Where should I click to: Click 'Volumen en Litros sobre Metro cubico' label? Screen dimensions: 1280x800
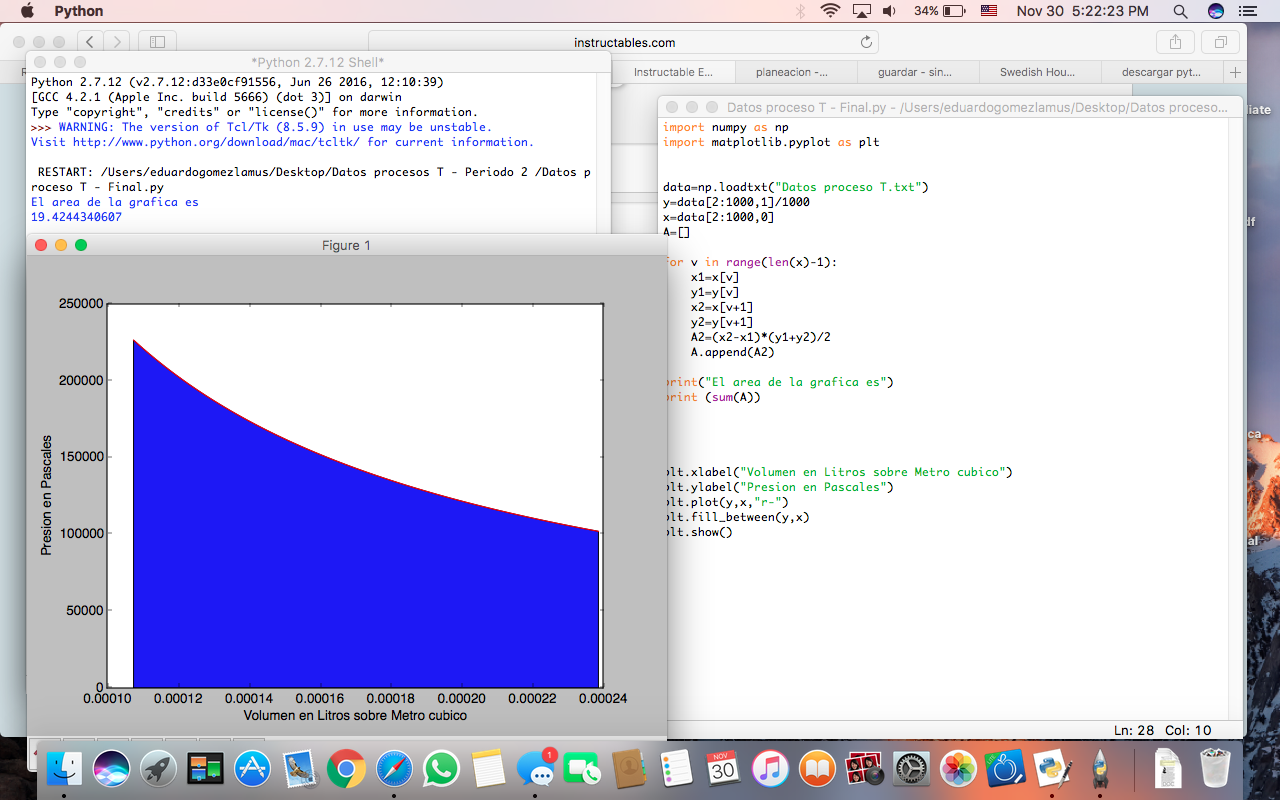coord(355,715)
